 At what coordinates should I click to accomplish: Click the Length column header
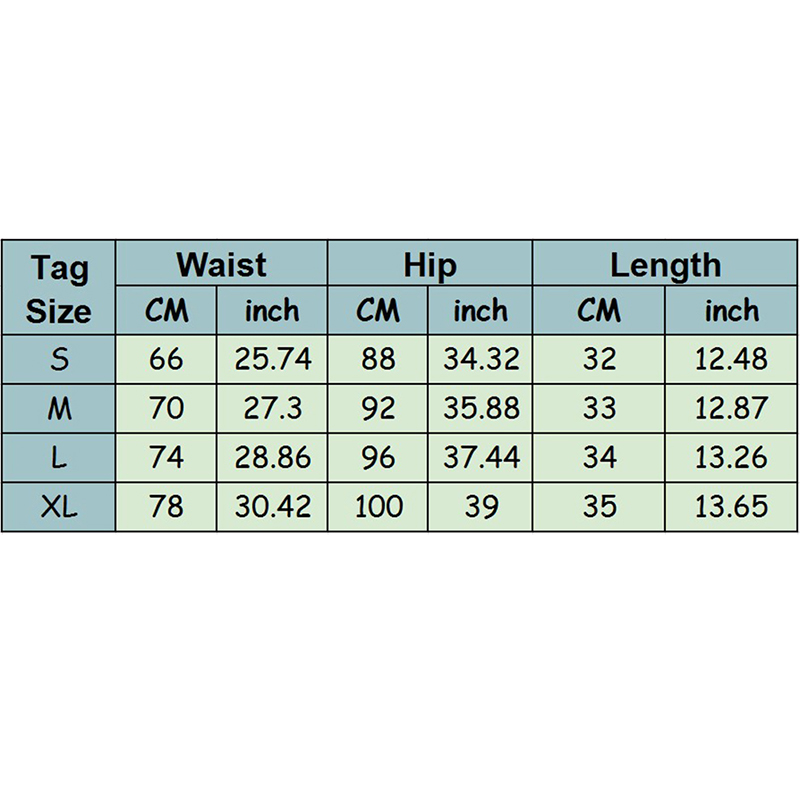pos(665,265)
